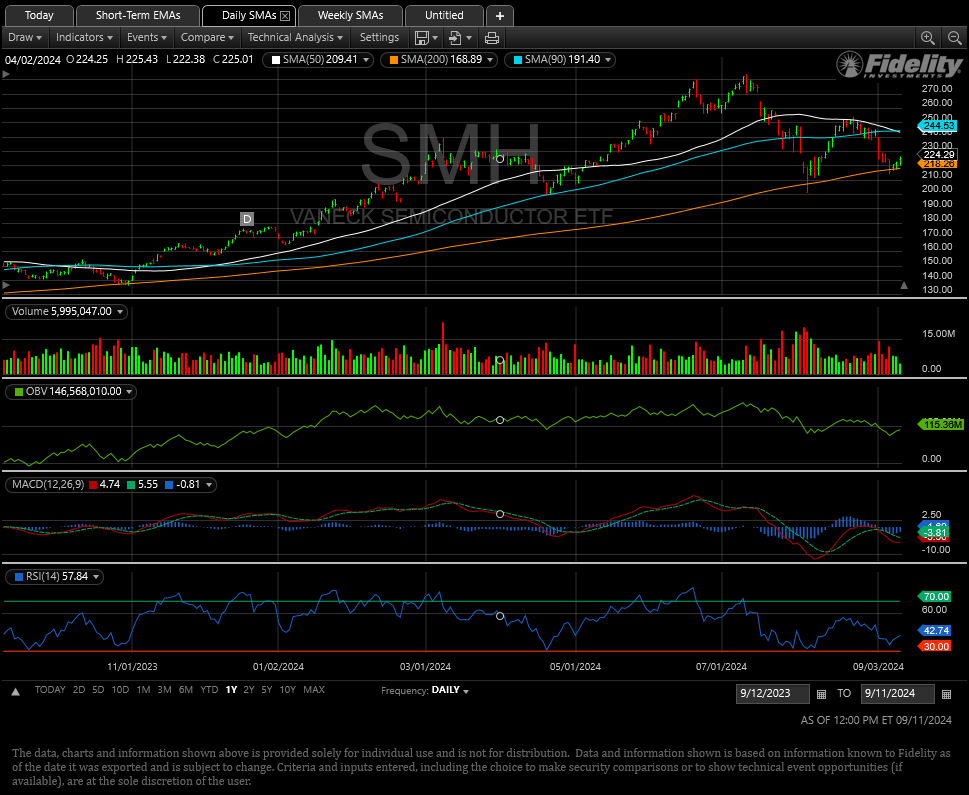Click the export chart icon
Viewport: 969px width, 795px height.
[455, 38]
